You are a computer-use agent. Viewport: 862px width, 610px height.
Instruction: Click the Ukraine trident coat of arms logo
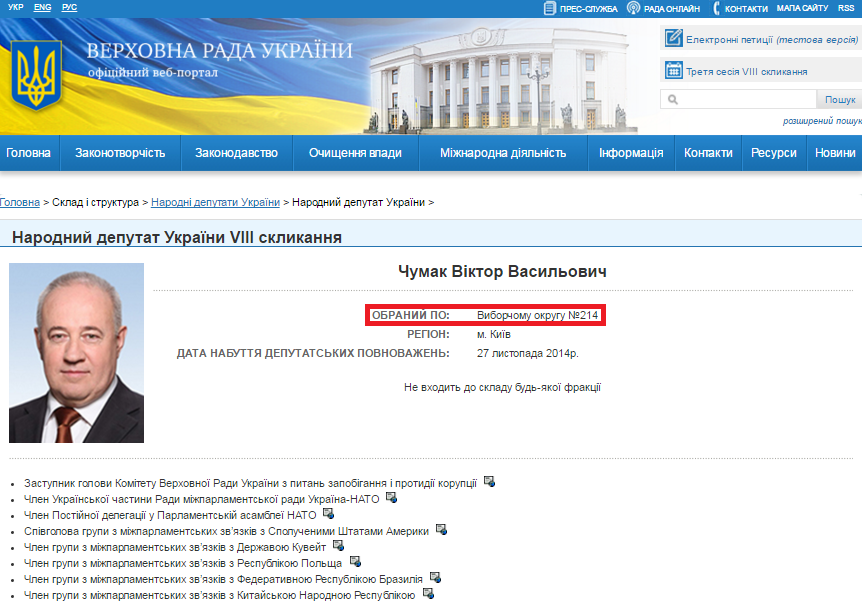[x=37, y=73]
